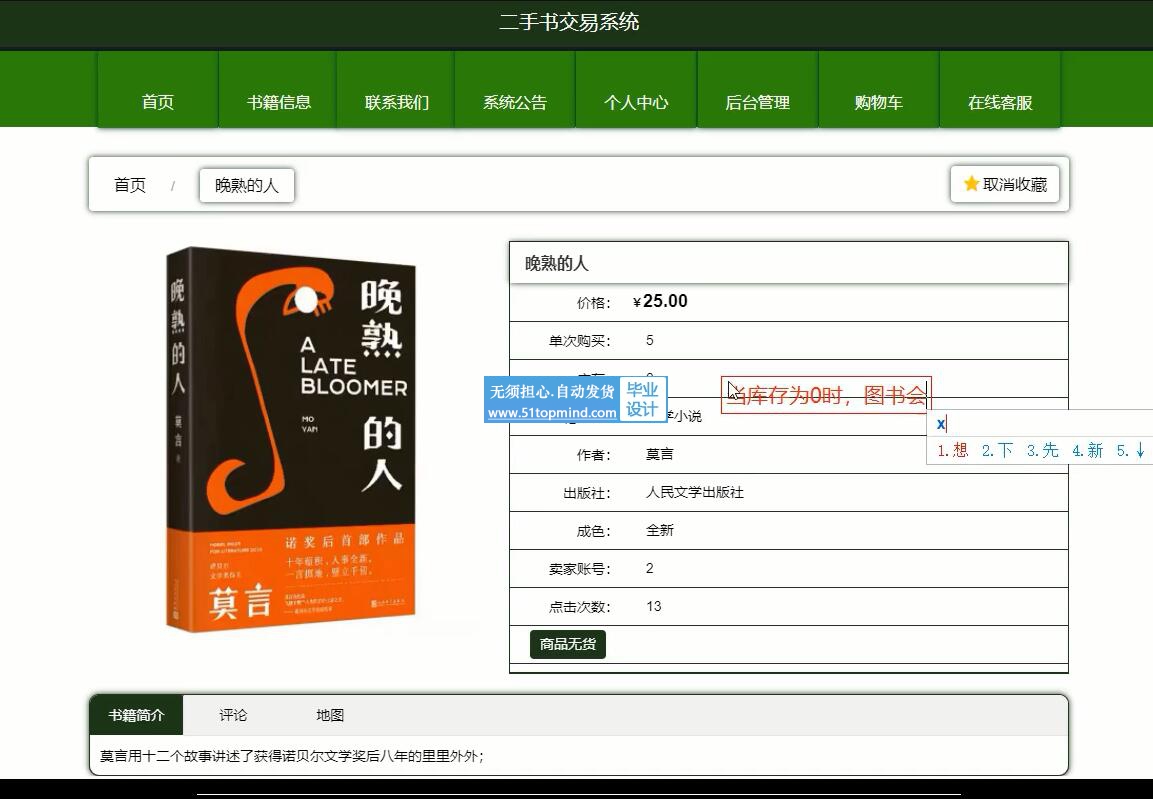Click the book description text starting 莫言用十二个故事
Image resolution: width=1153 pixels, height=799 pixels.
coord(292,756)
